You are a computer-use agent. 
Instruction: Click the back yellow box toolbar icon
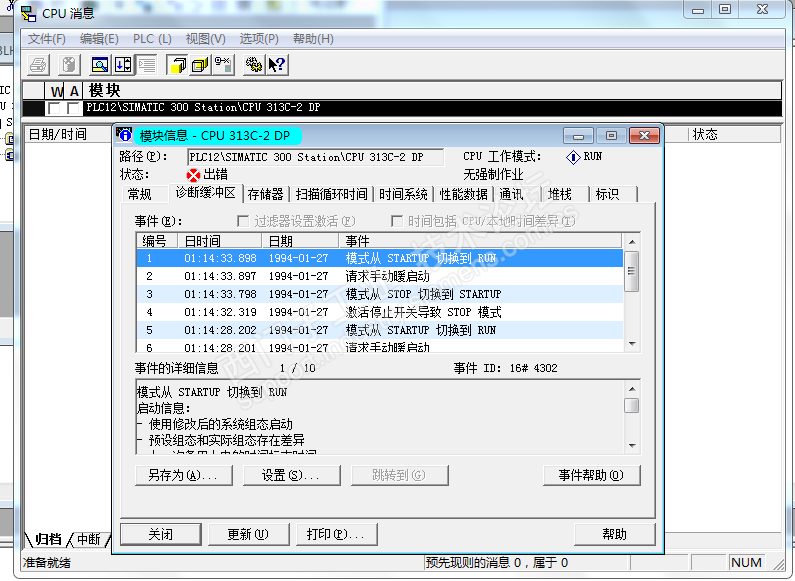(x=200, y=65)
